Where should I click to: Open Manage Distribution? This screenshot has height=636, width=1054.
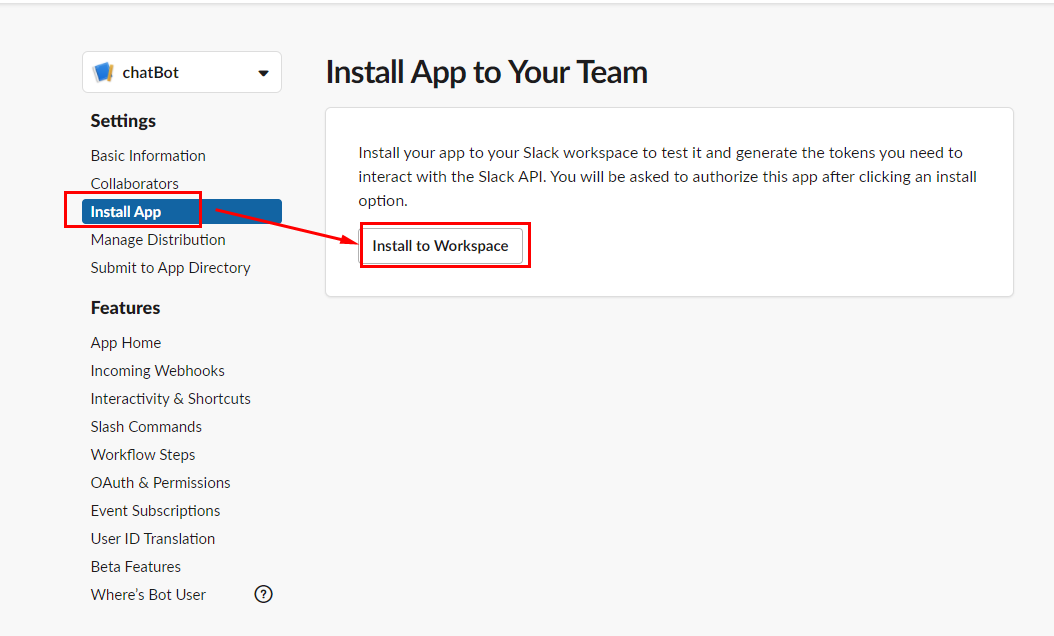(158, 240)
